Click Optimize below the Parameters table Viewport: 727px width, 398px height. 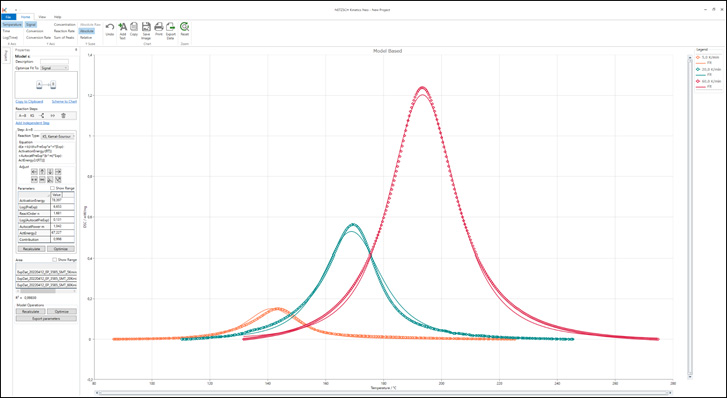click(x=61, y=249)
